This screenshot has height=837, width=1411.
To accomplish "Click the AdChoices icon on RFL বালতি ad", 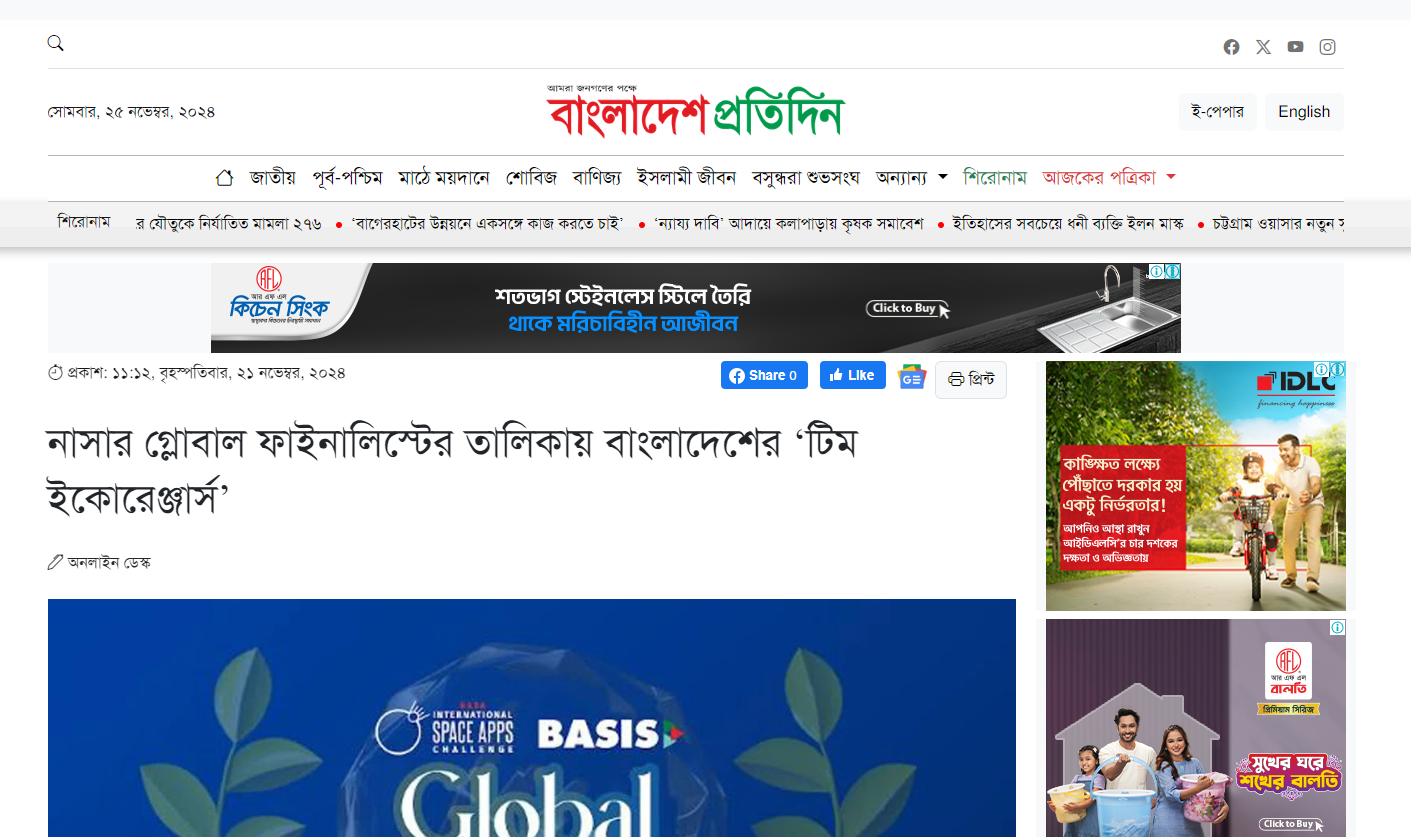I will click(x=1337, y=627).
